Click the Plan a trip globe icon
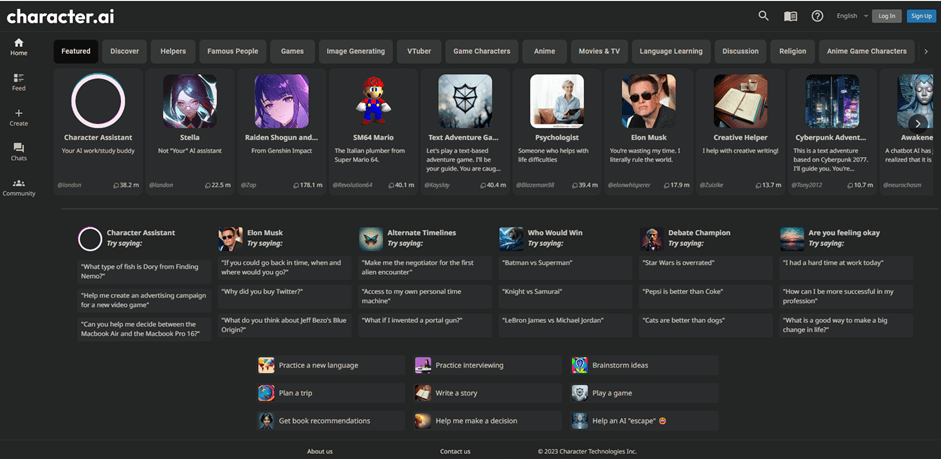The height and width of the screenshot is (459, 941). pos(266,393)
